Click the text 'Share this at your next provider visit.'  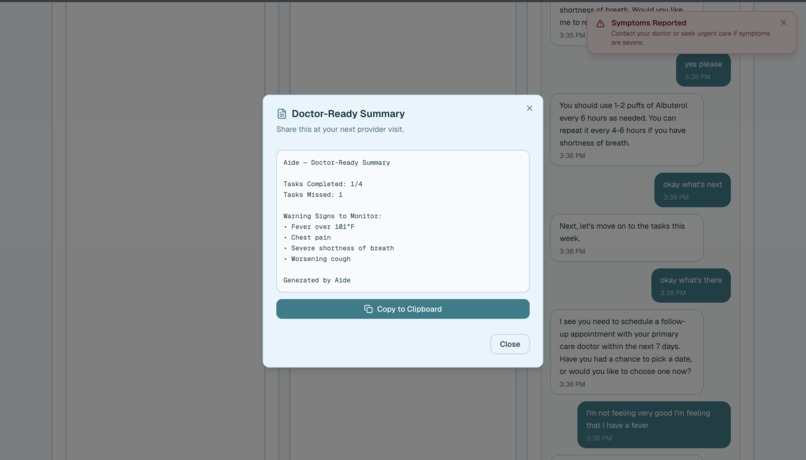340,130
